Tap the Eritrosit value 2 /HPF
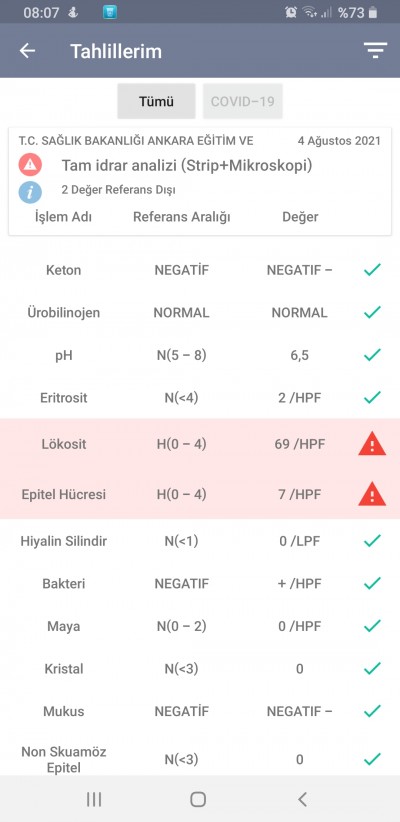This screenshot has height=822, width=400. 299,398
